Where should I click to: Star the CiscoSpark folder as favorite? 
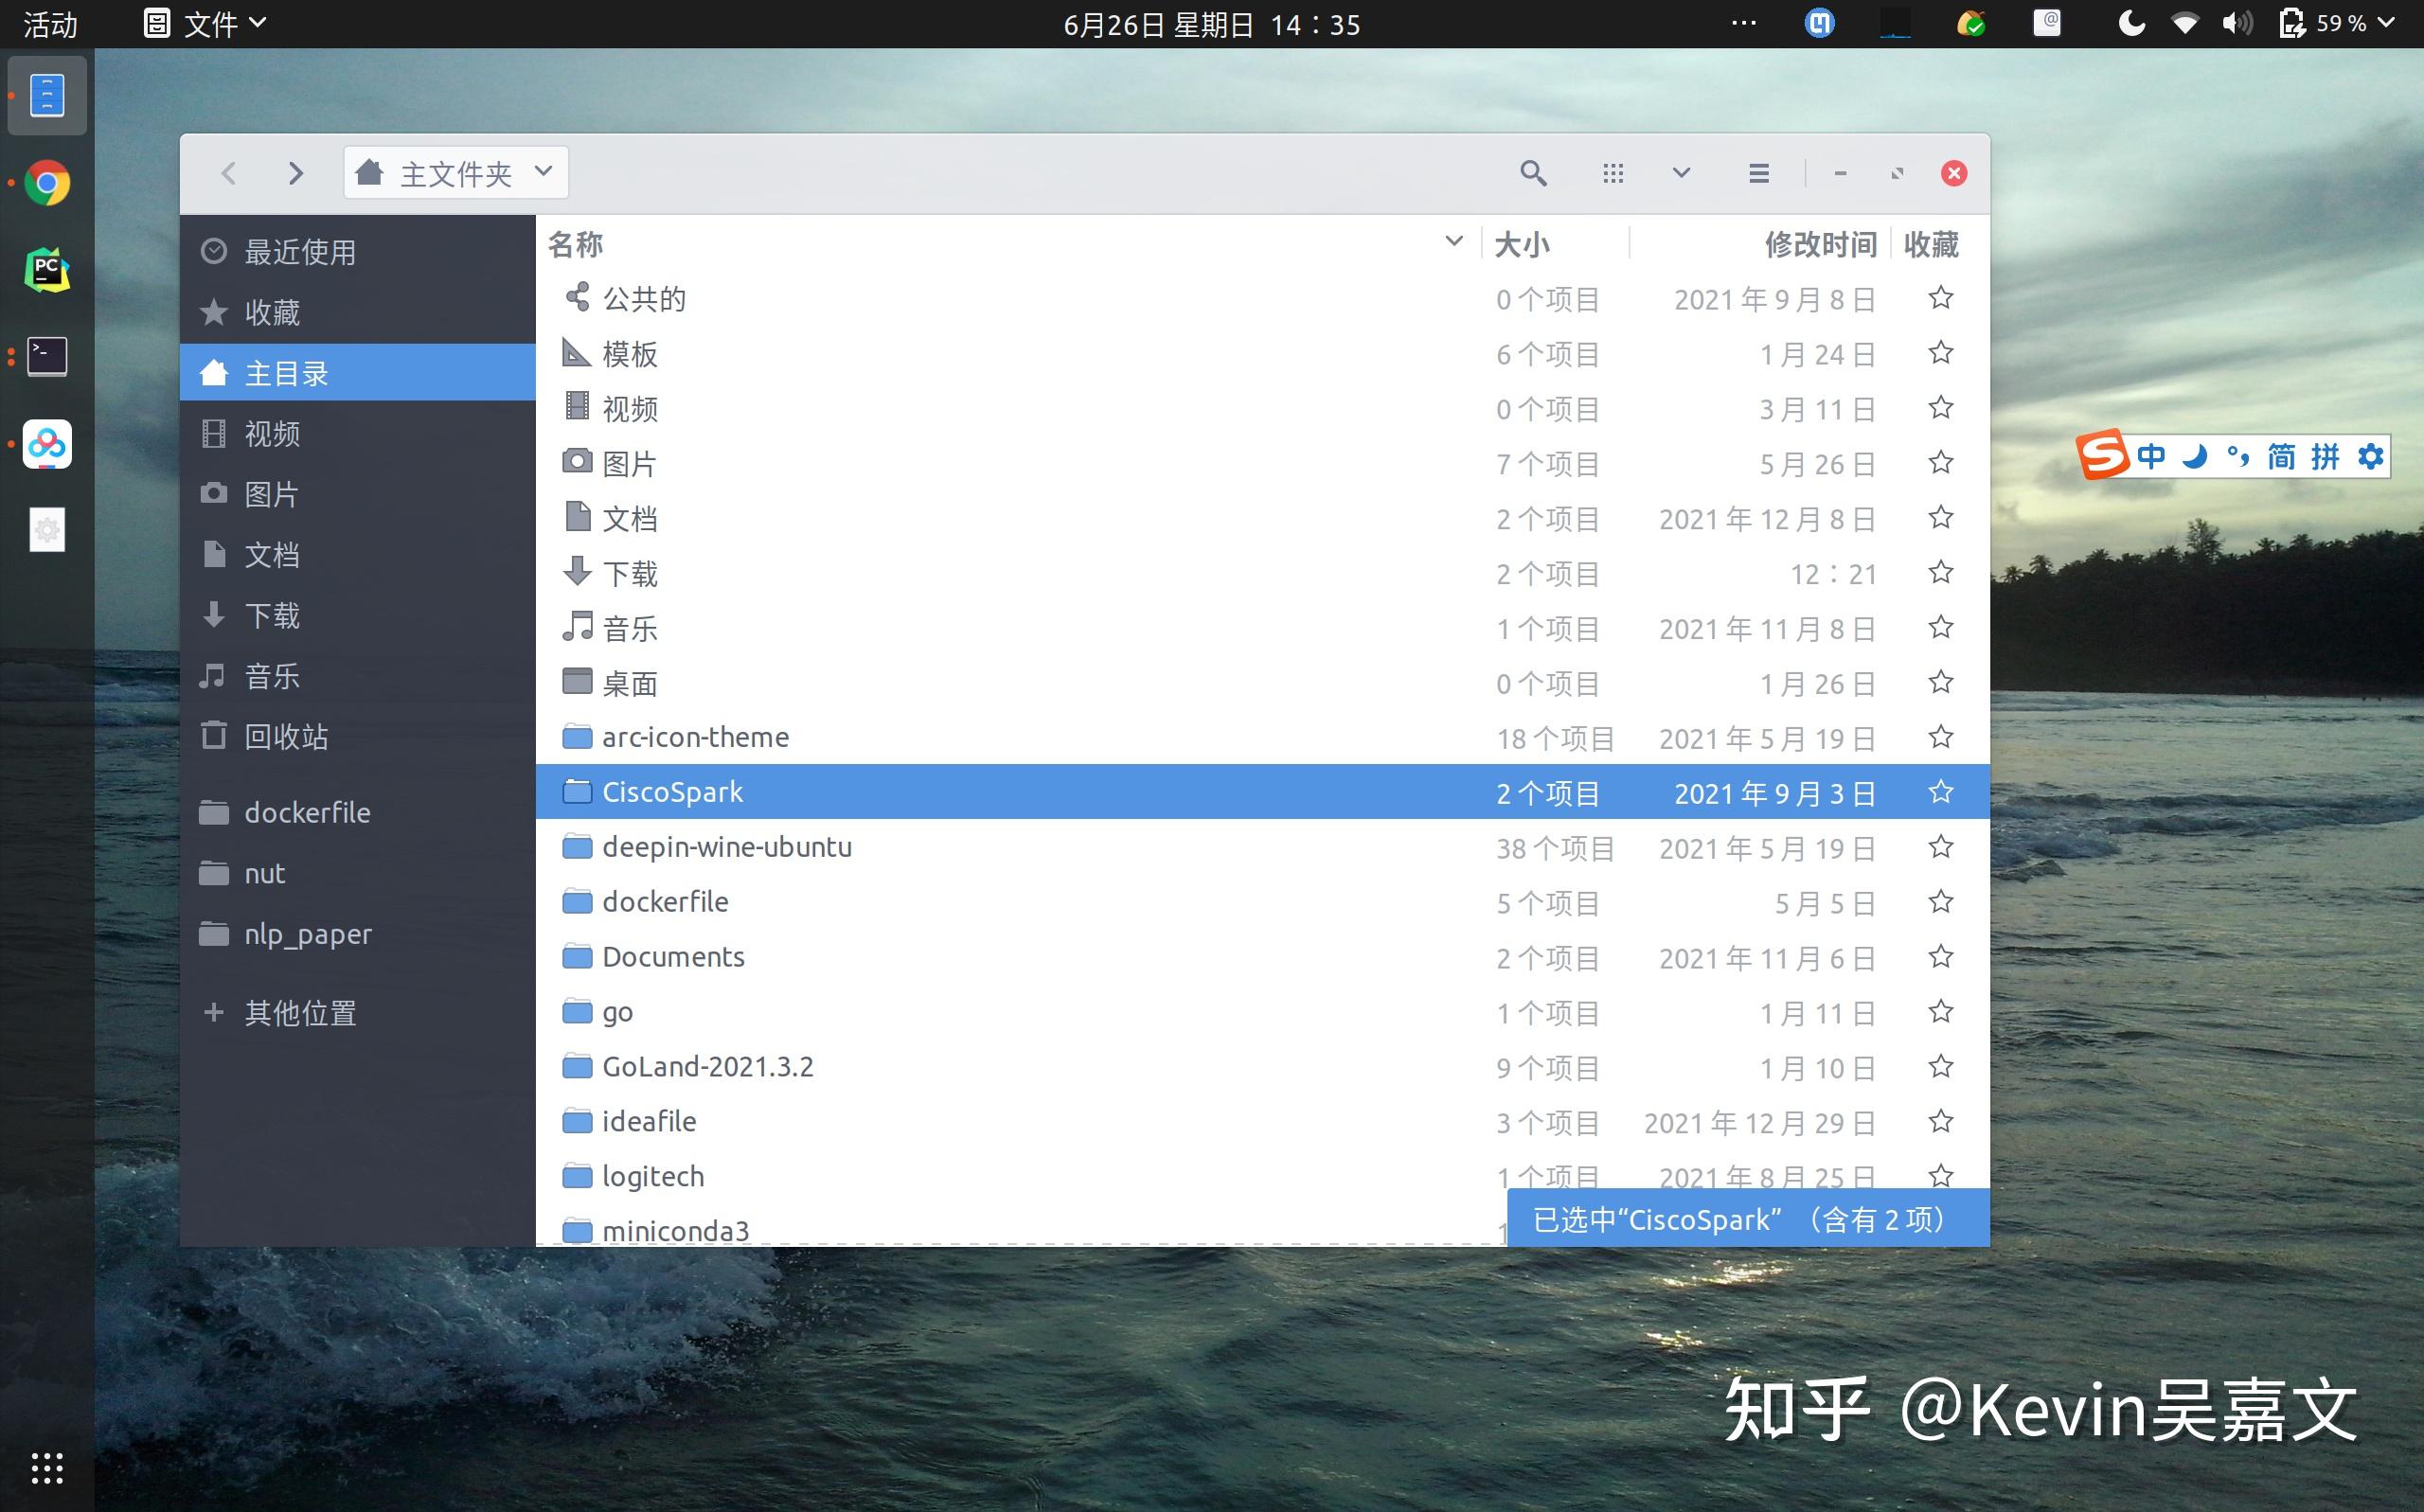click(x=1940, y=791)
